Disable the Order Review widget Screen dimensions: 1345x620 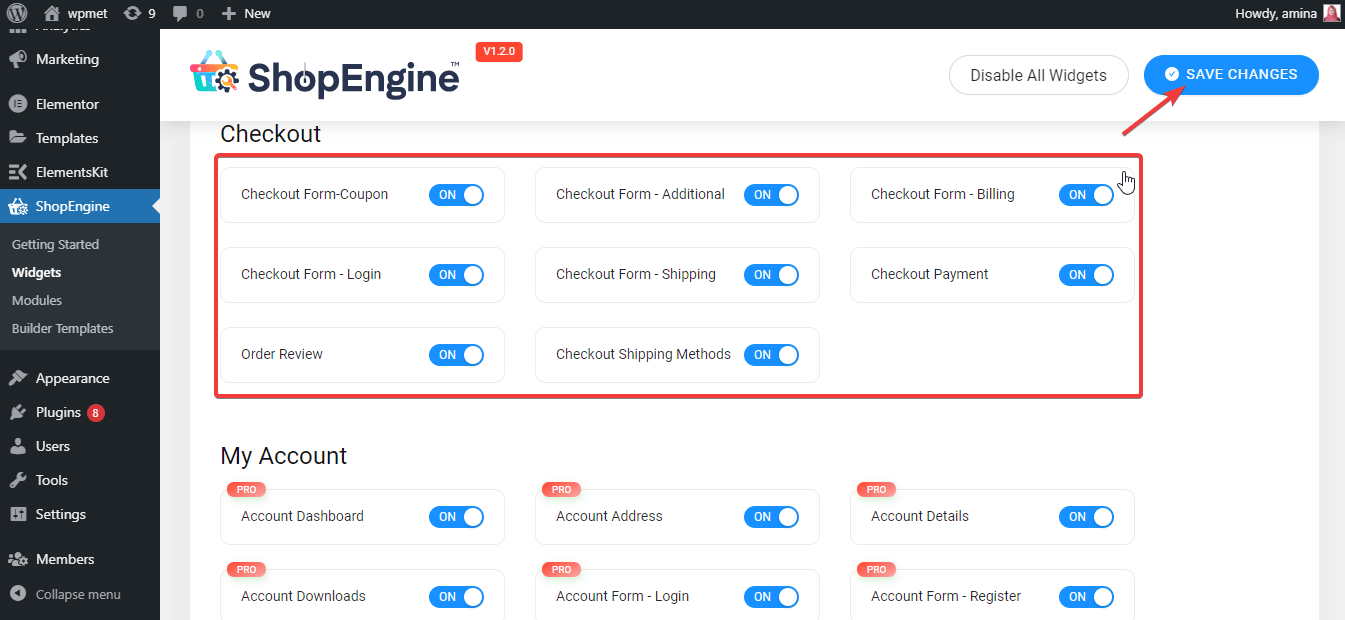[x=456, y=355]
